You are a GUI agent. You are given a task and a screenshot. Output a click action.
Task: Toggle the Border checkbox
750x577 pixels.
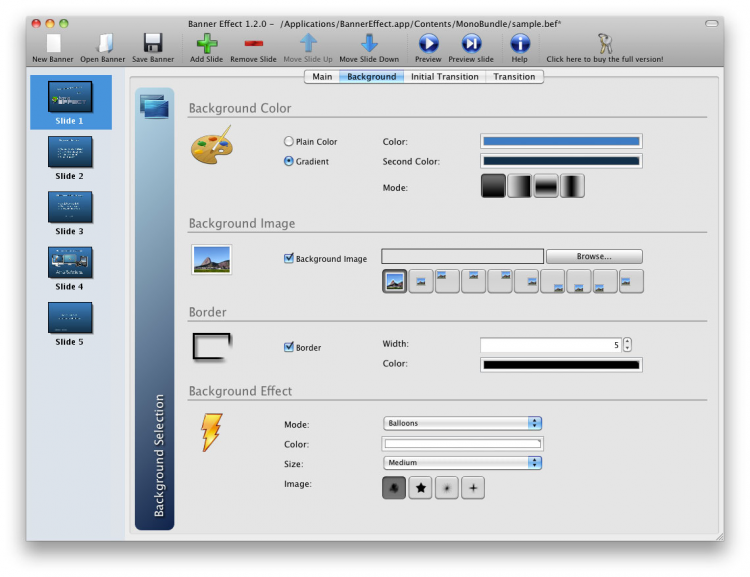288,347
